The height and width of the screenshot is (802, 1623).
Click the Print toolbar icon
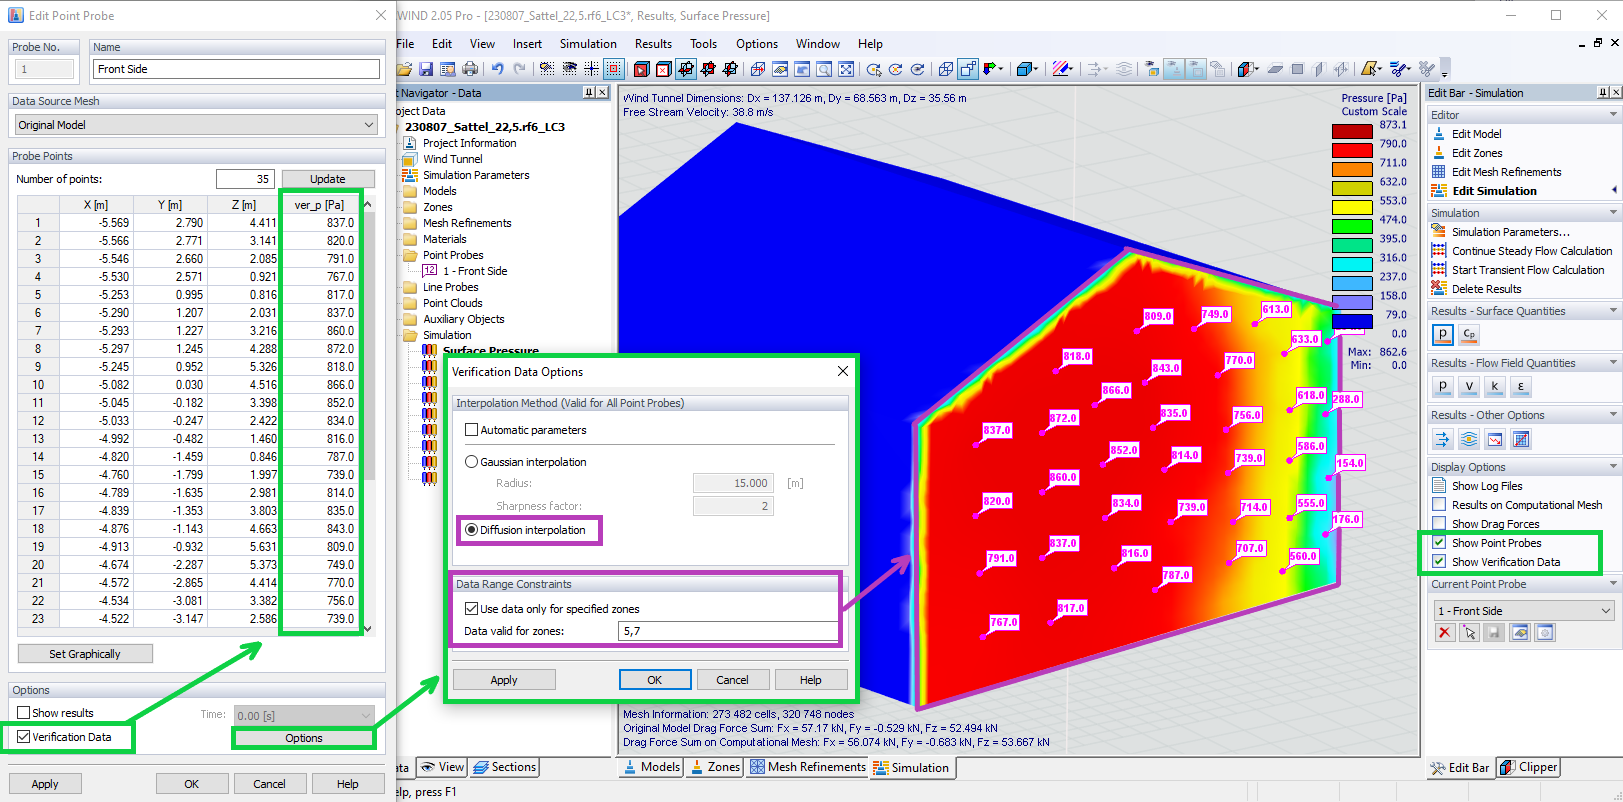pos(470,69)
